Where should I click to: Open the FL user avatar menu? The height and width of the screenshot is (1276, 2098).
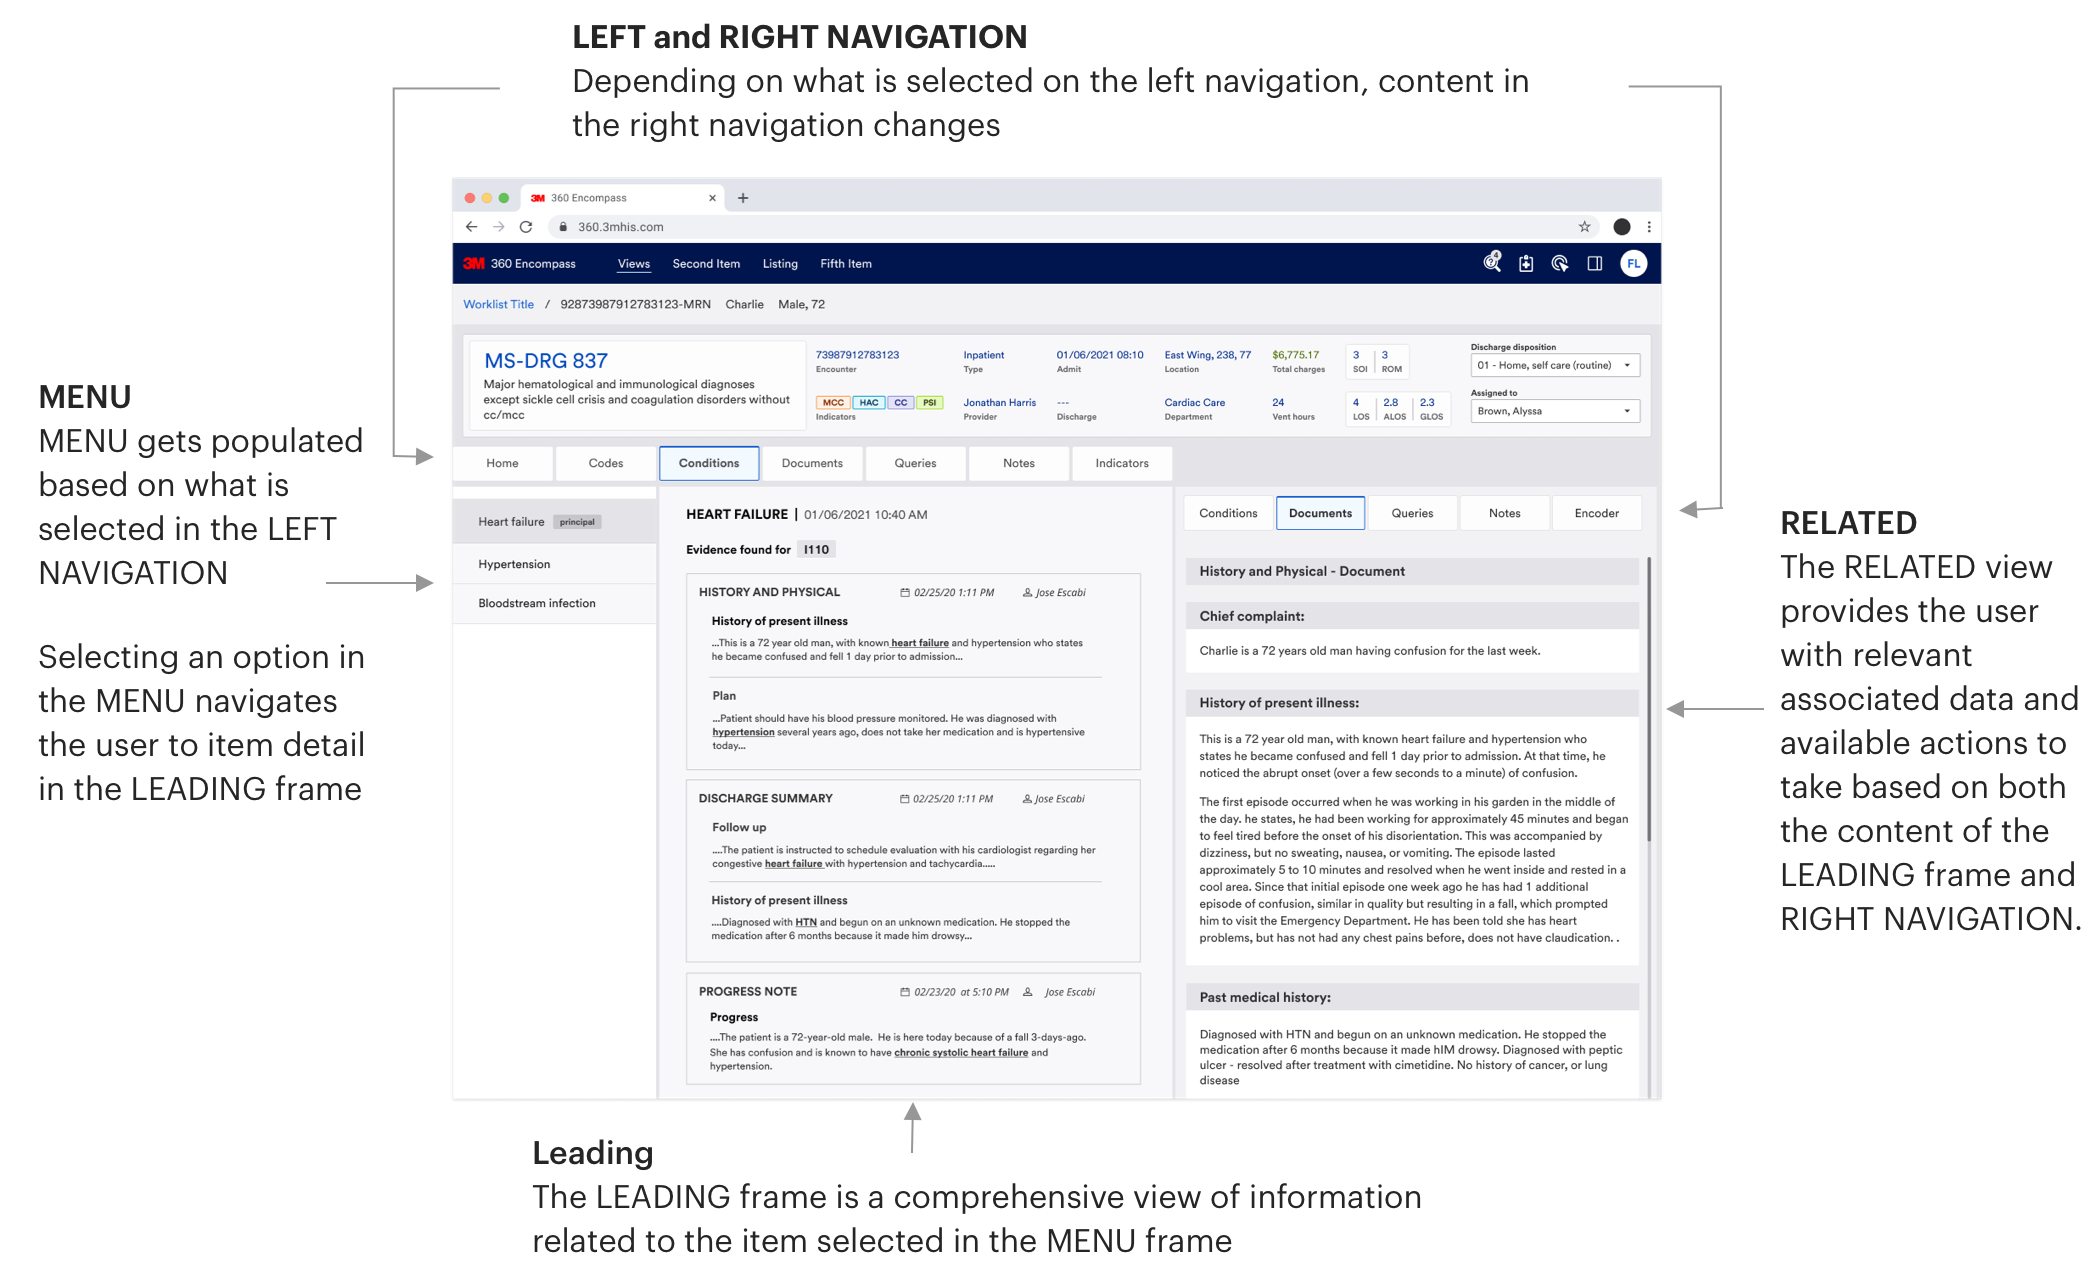pos(1633,264)
